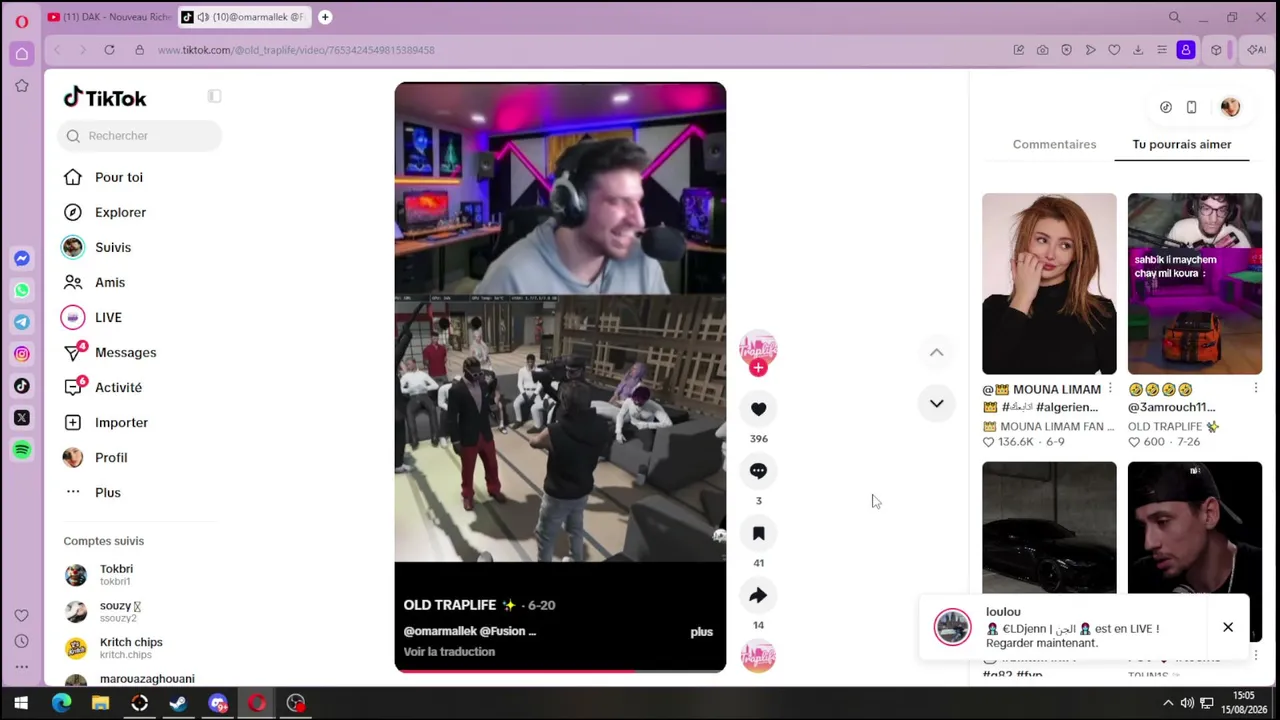
Task: Open Spotify in the Opera sidebar
Action: point(22,450)
